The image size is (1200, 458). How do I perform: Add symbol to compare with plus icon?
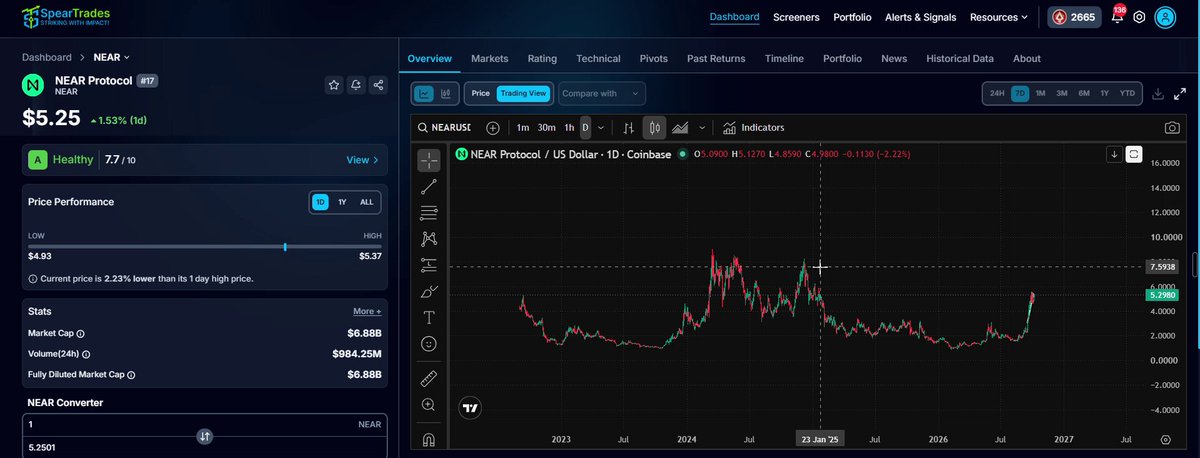coord(492,128)
